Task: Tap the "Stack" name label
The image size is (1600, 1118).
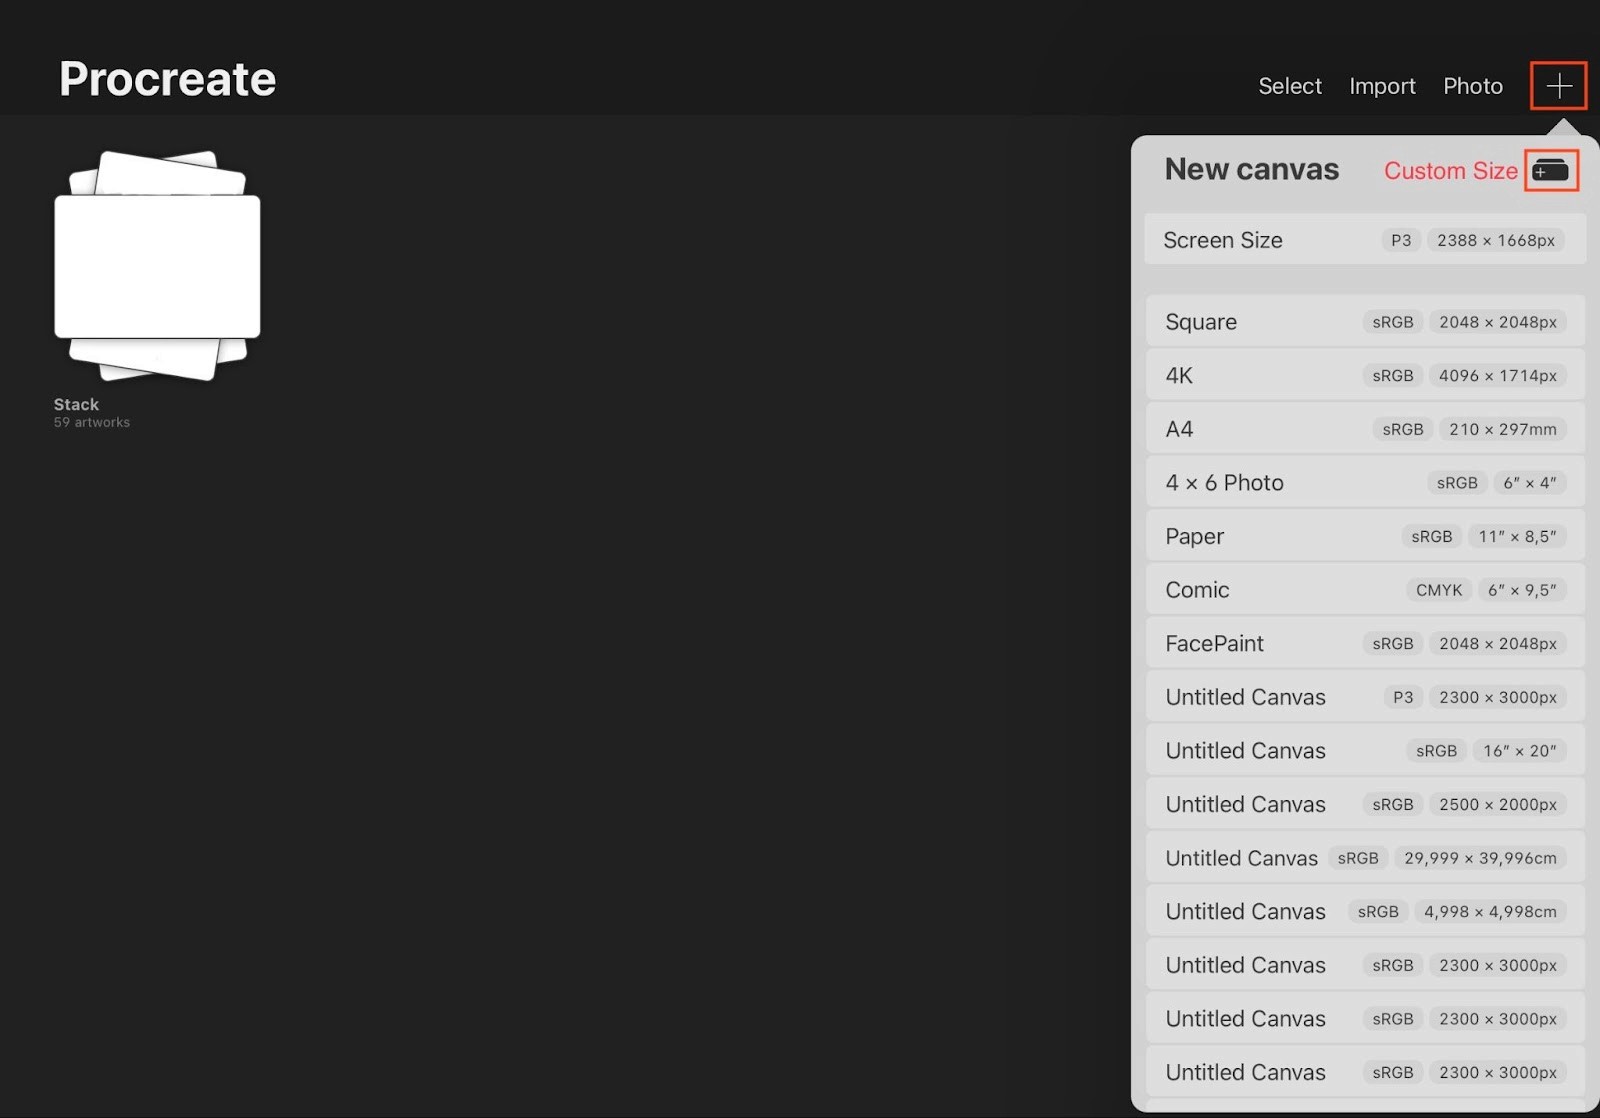Action: [x=76, y=404]
